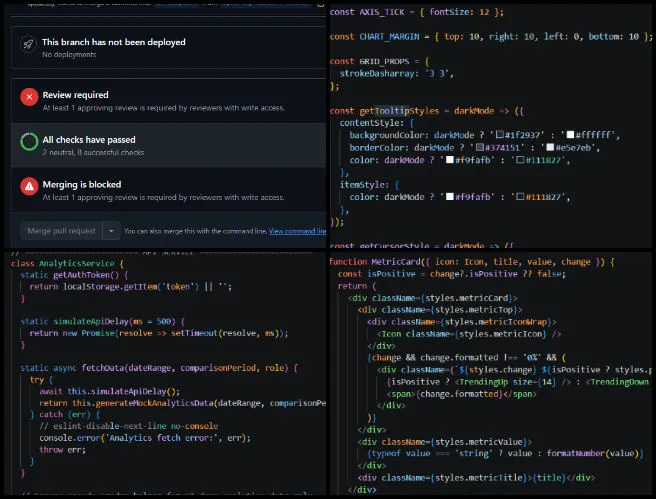Click the generateMockAnalyticsData call

(155, 403)
